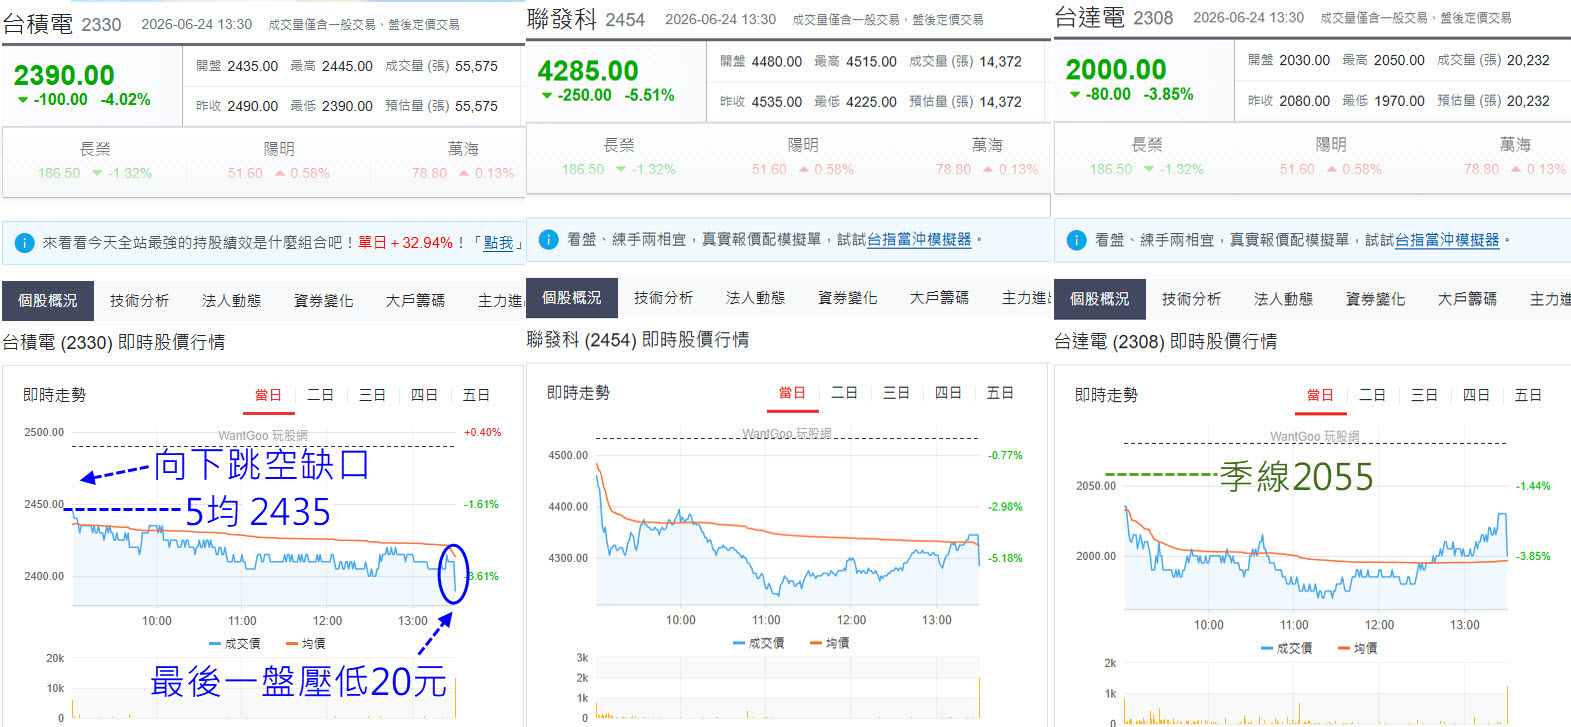
Task: Click 長榮 down-trend arrow in 台達電 panel
Action: [x=1149, y=169]
